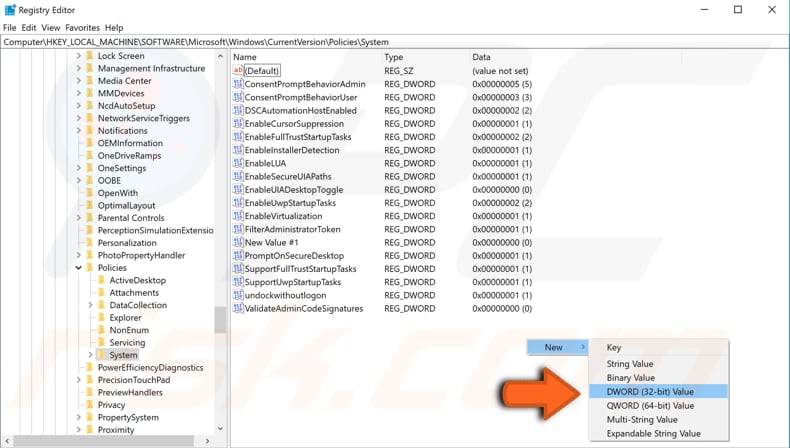Click the tree pane vertical scrollbar thumb
Screen dimensions: 790x448
tap(220, 320)
